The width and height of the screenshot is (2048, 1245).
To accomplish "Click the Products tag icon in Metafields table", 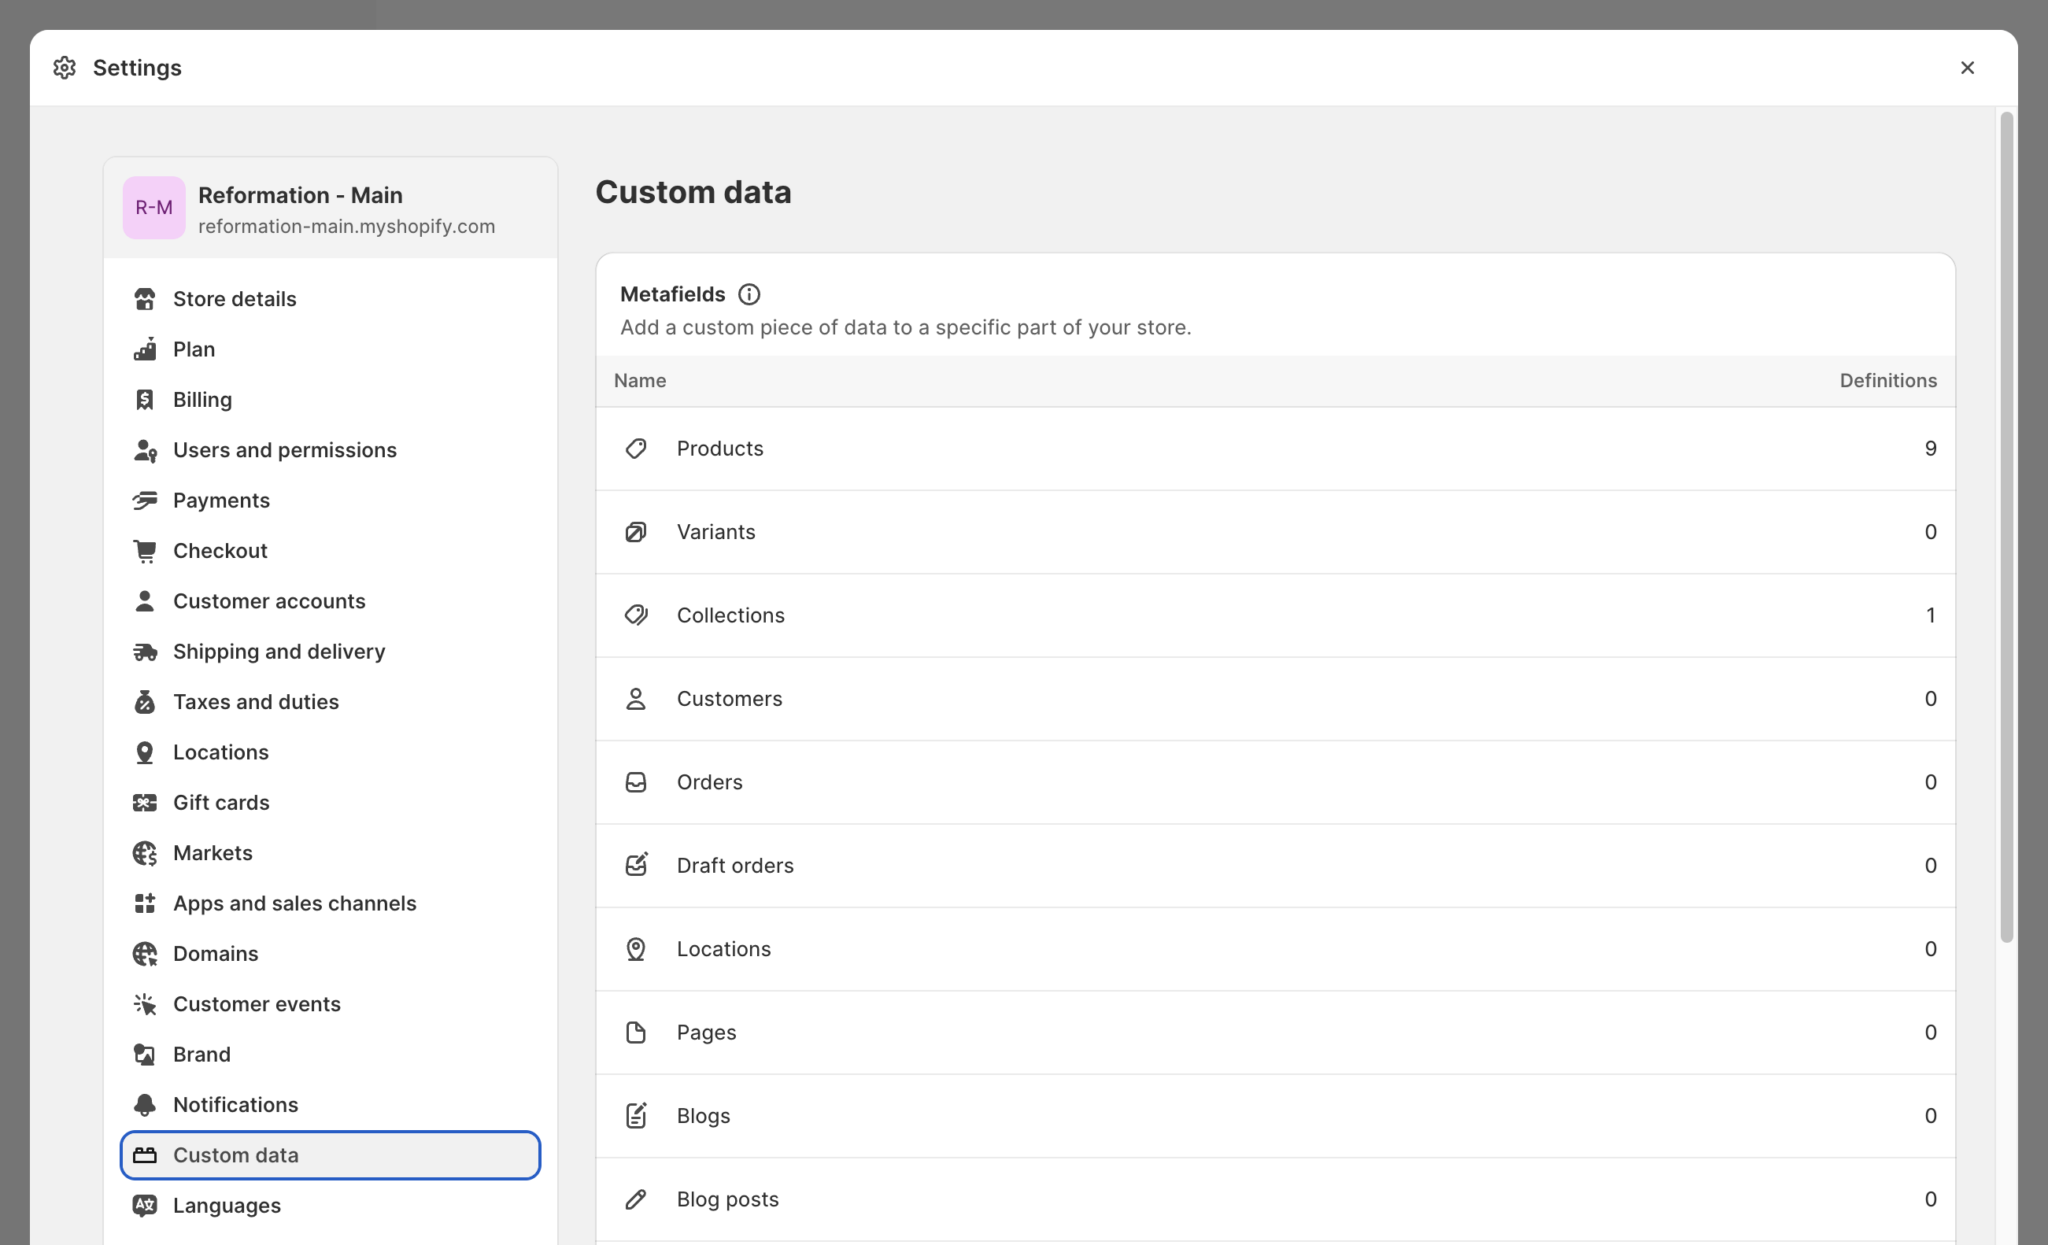I will 636,448.
